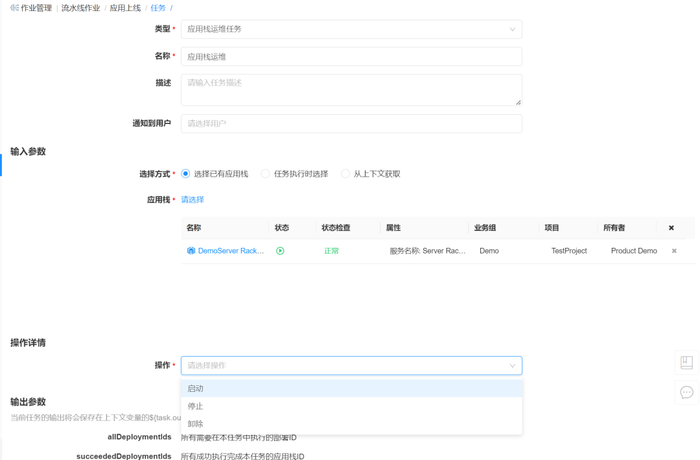Viewport: 700px width, 460px height.
Task: Select the 选择已有应用栈 radio button
Action: click(x=186, y=174)
